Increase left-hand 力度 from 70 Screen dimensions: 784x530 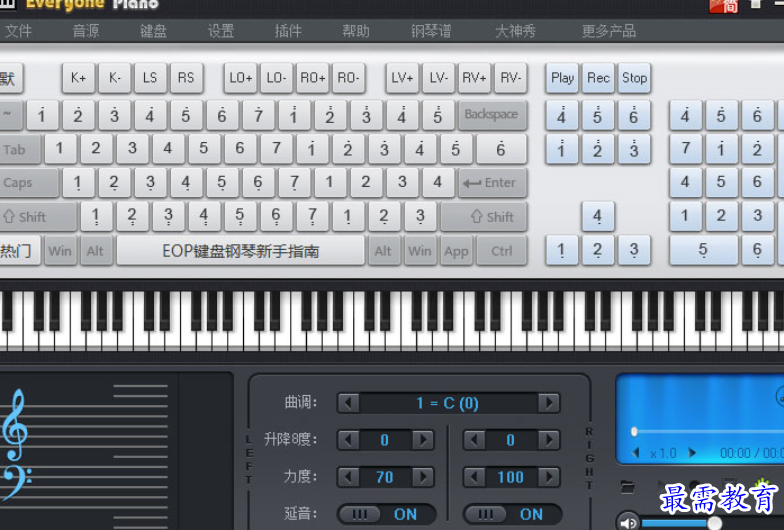coord(423,477)
